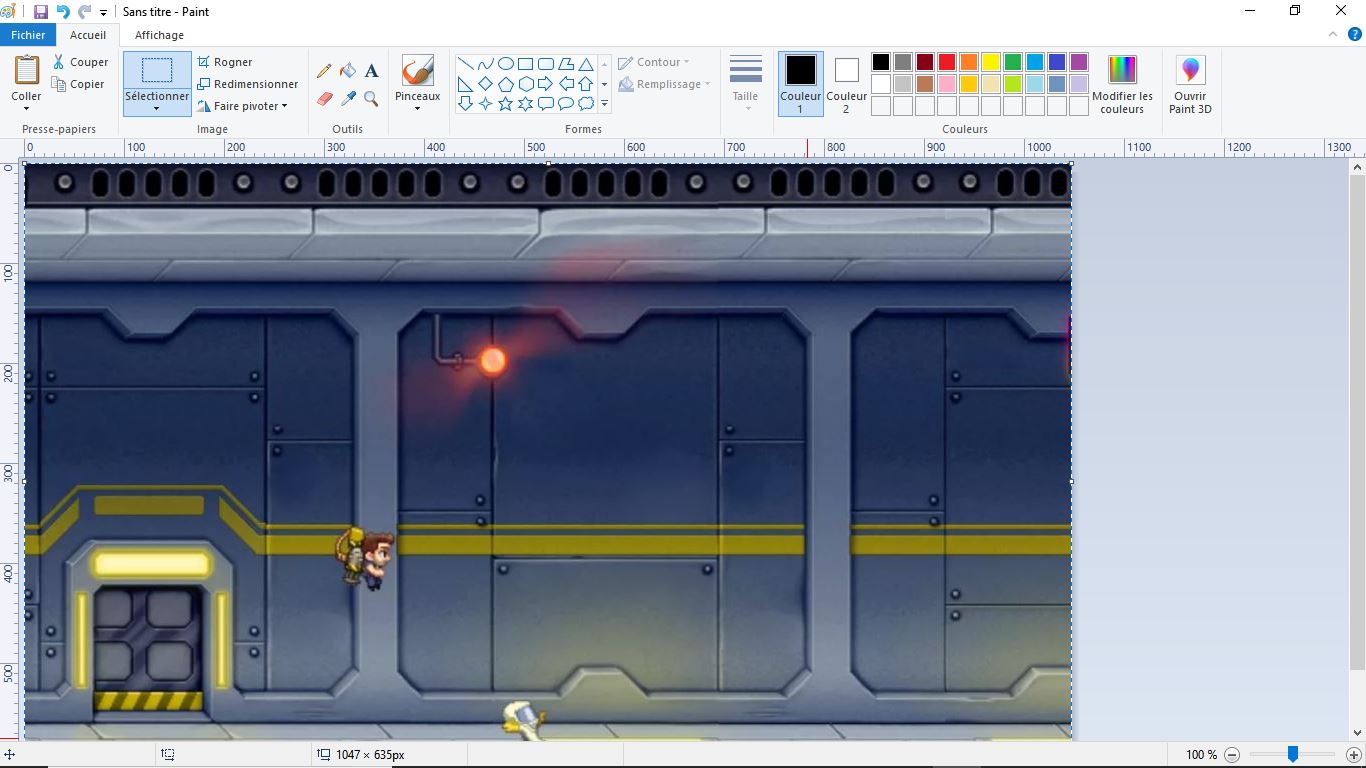This screenshot has width=1366, height=768.
Task: Select the Oval callout shape
Action: [x=566, y=103]
